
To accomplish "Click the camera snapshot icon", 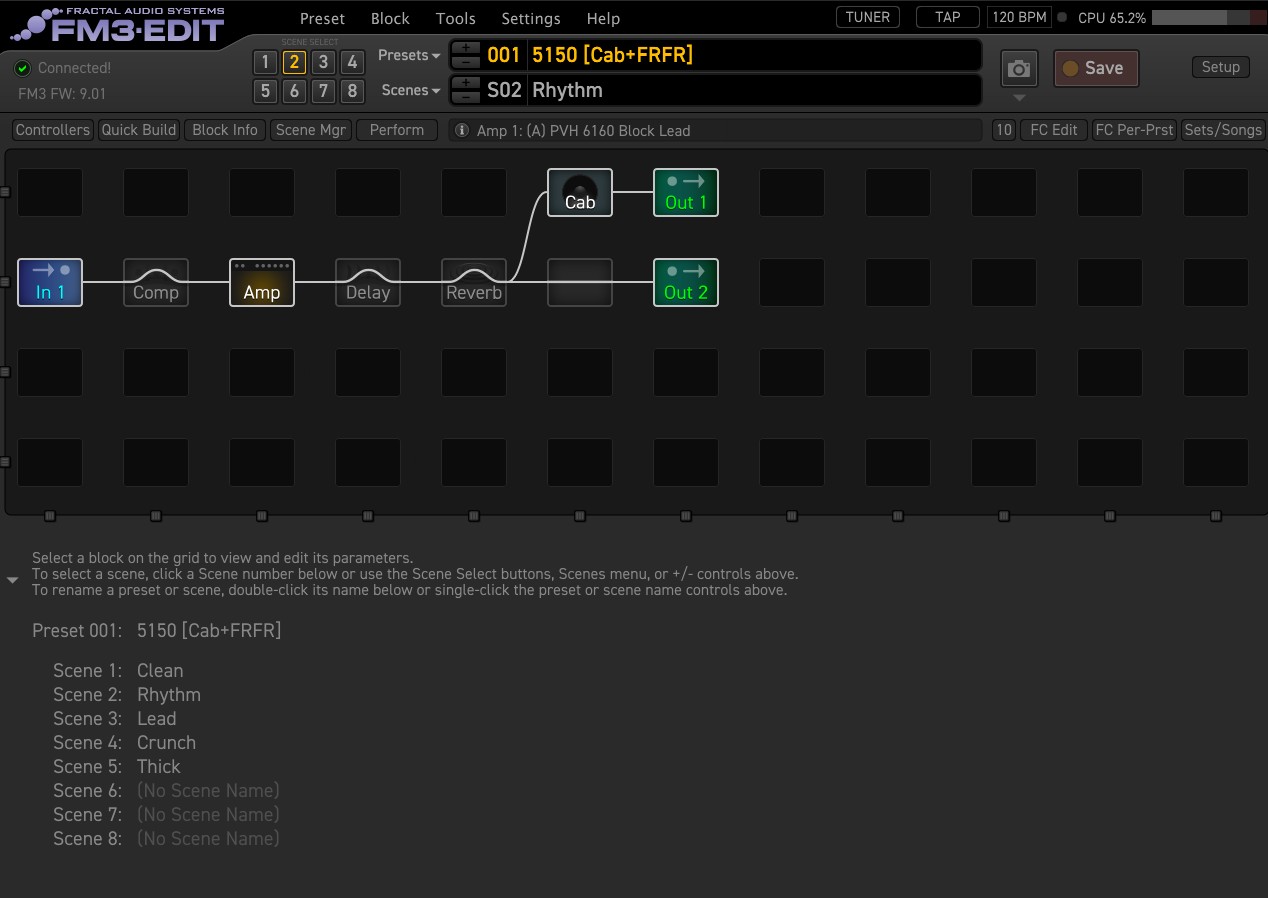I will [1019, 68].
